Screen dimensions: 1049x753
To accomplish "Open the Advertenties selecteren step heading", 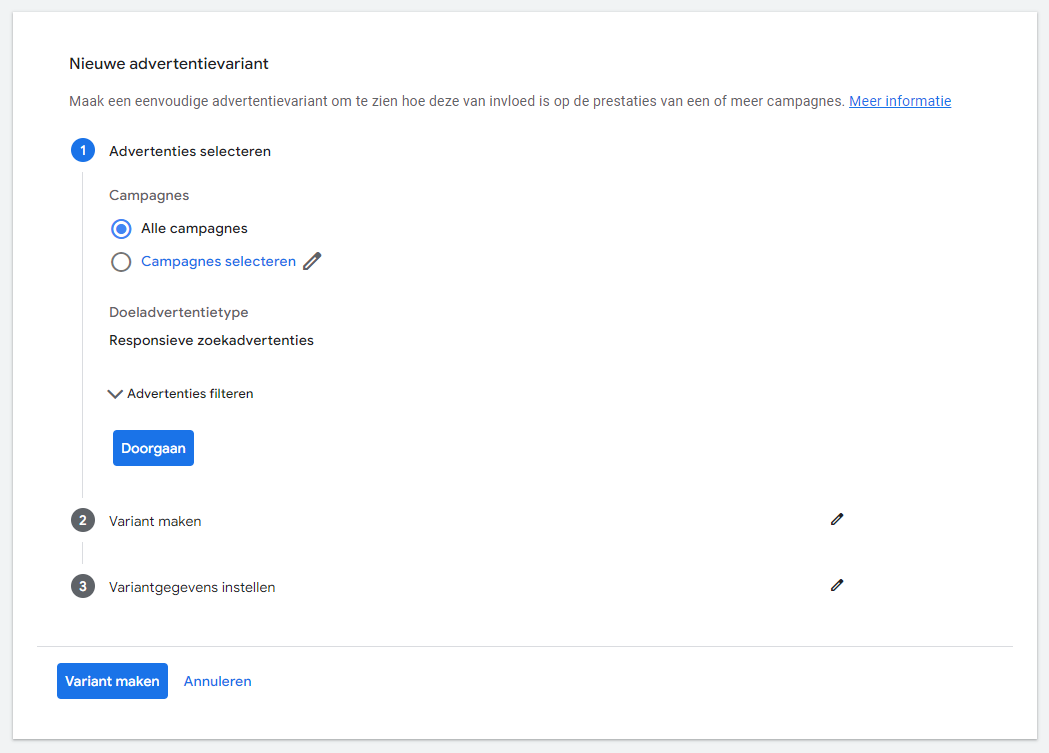I will pos(190,151).
